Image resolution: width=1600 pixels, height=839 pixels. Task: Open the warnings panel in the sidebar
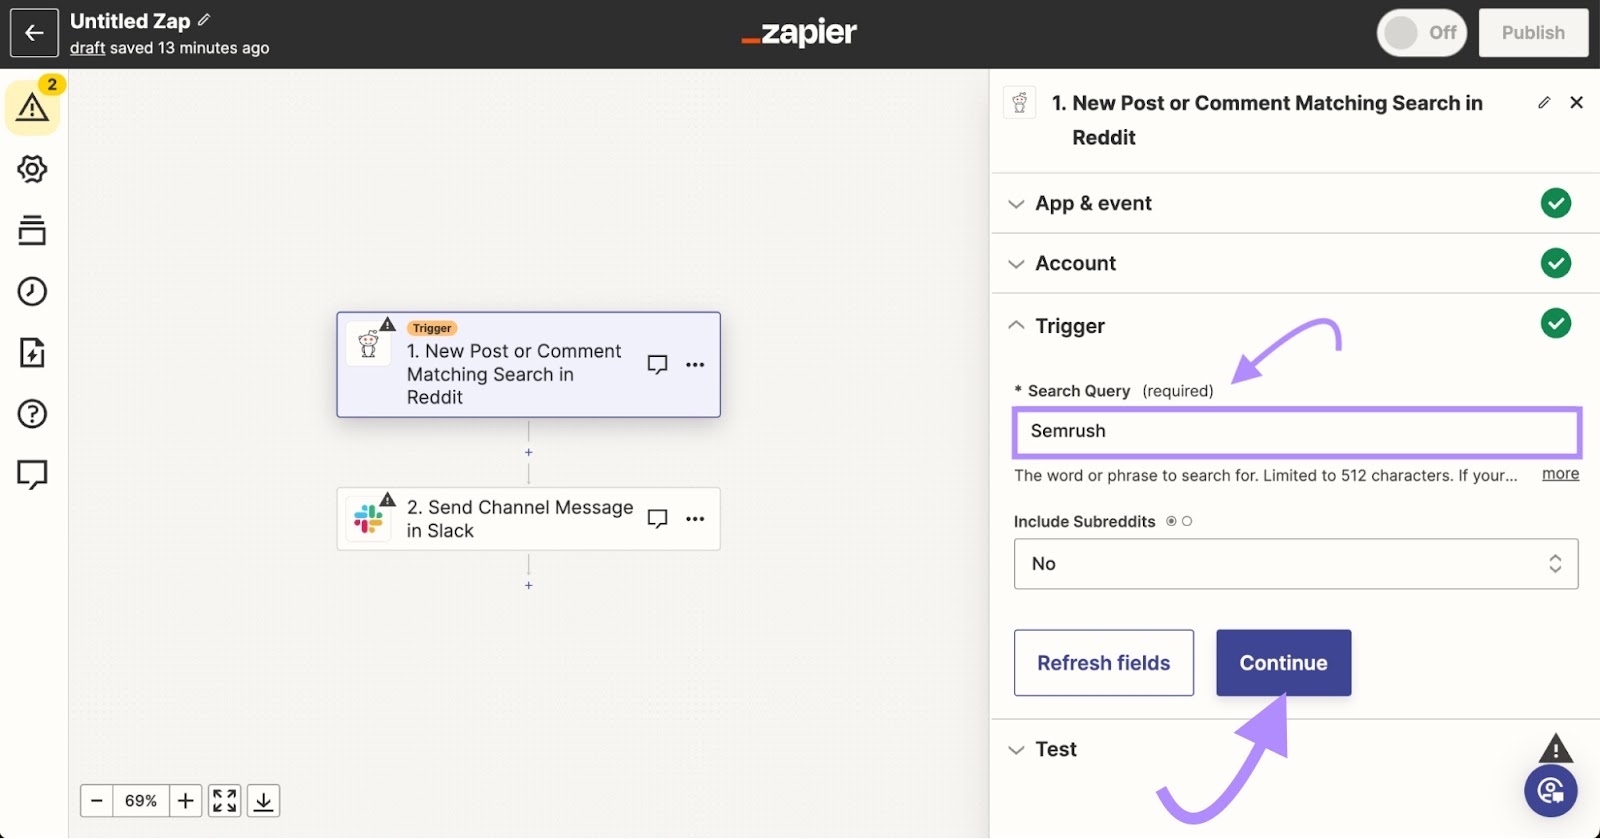tap(32, 107)
